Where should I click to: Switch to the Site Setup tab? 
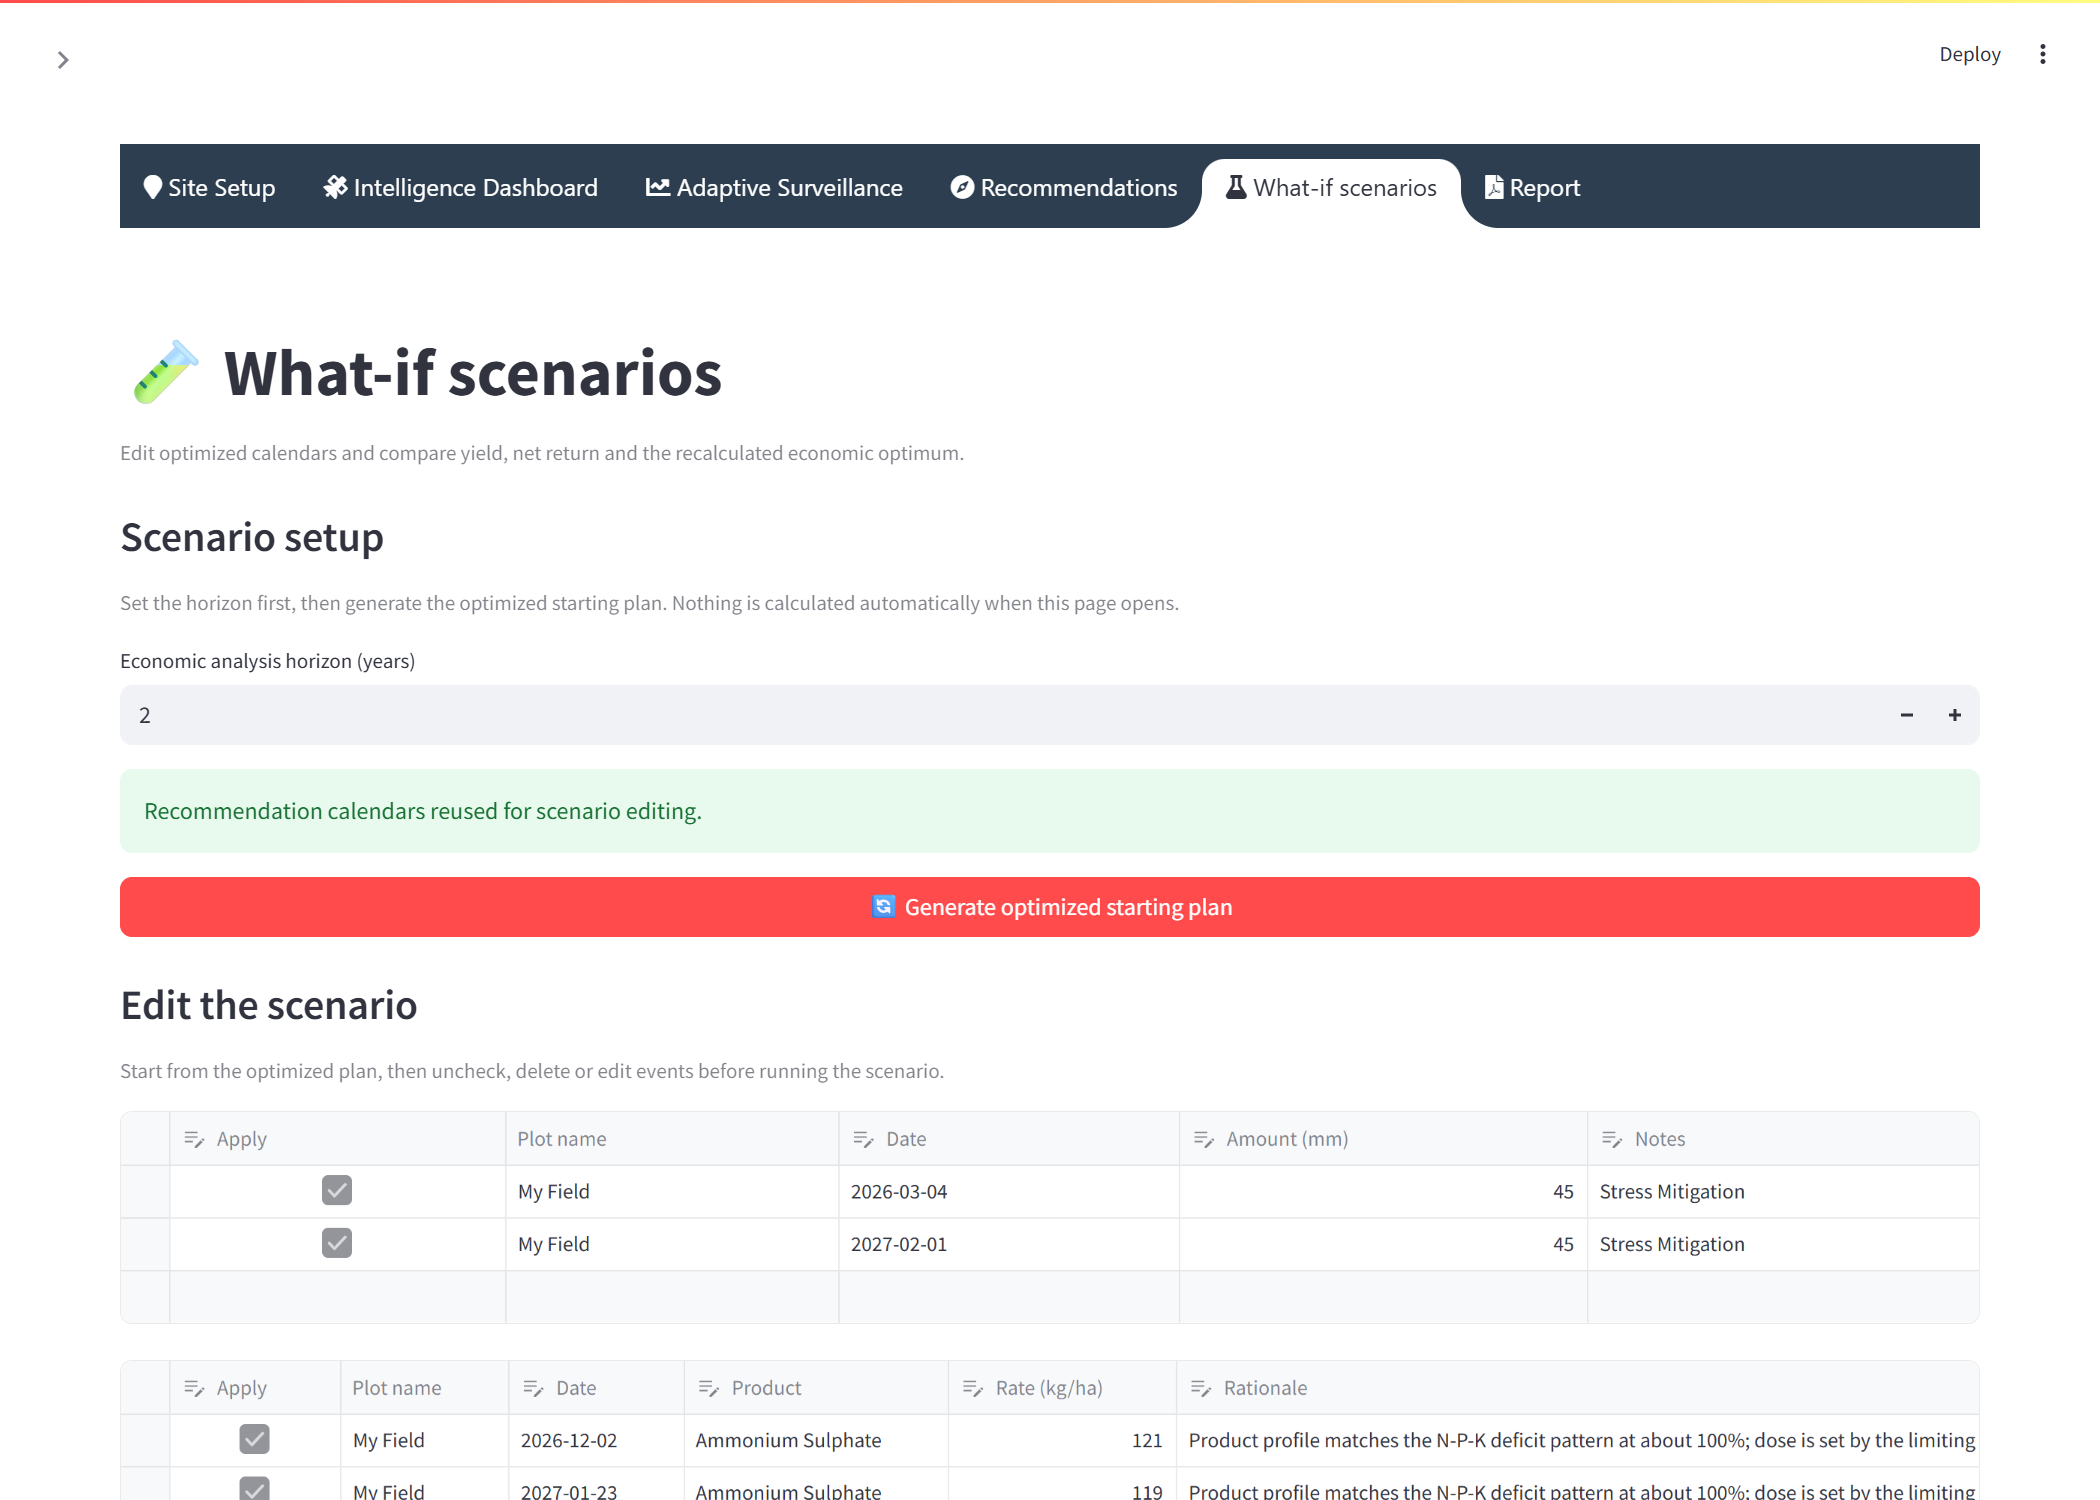pyautogui.click(x=209, y=187)
